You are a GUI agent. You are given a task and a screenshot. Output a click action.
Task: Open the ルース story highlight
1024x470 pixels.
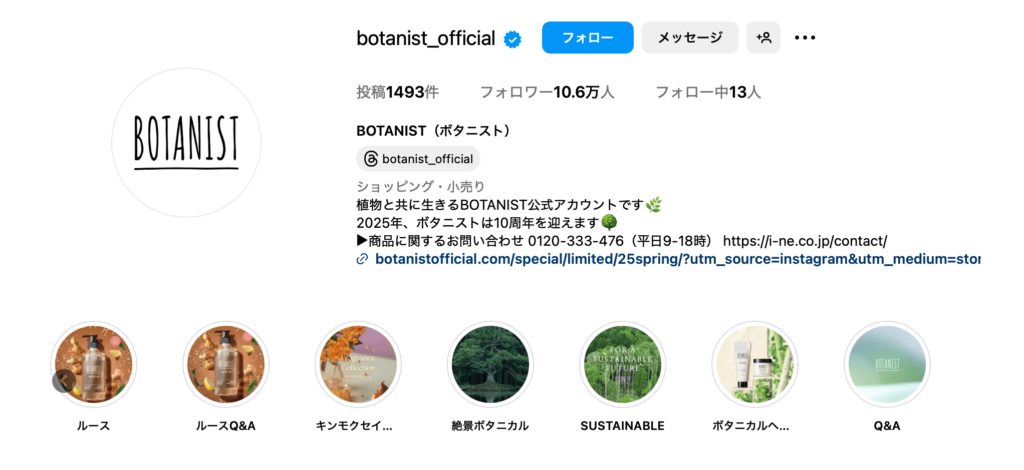tap(93, 364)
